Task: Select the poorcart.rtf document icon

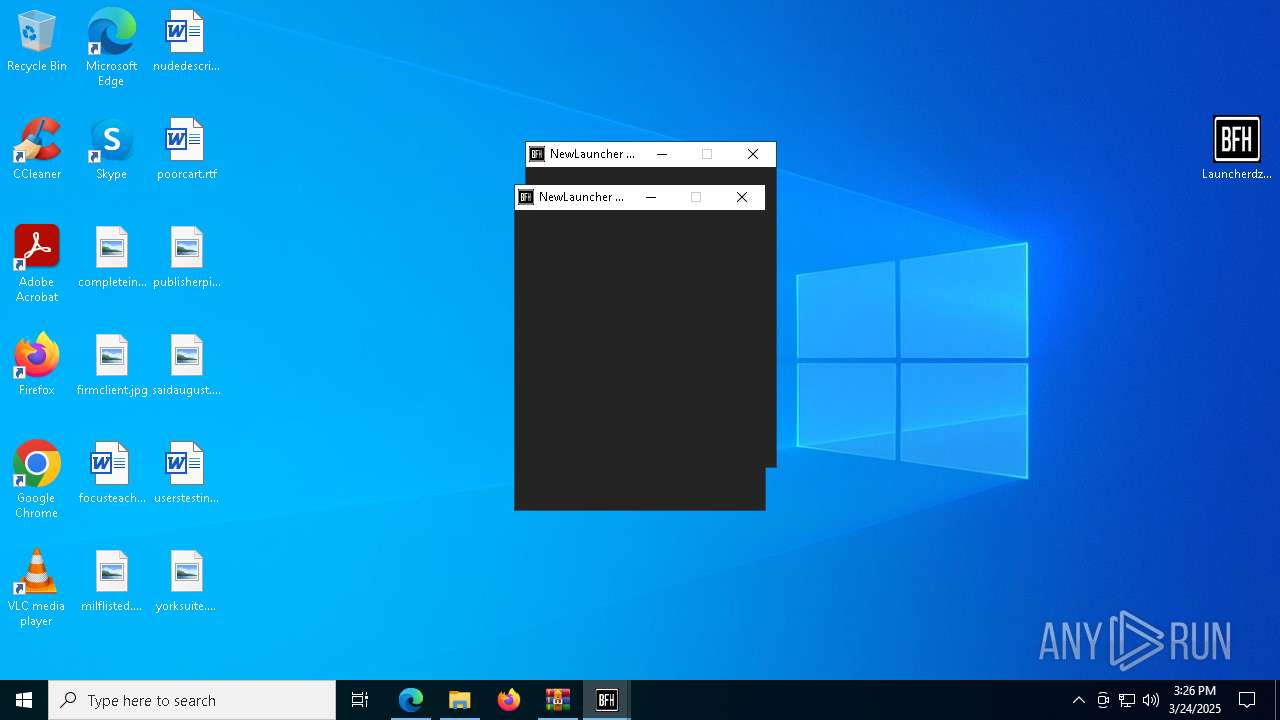Action: pos(186,150)
